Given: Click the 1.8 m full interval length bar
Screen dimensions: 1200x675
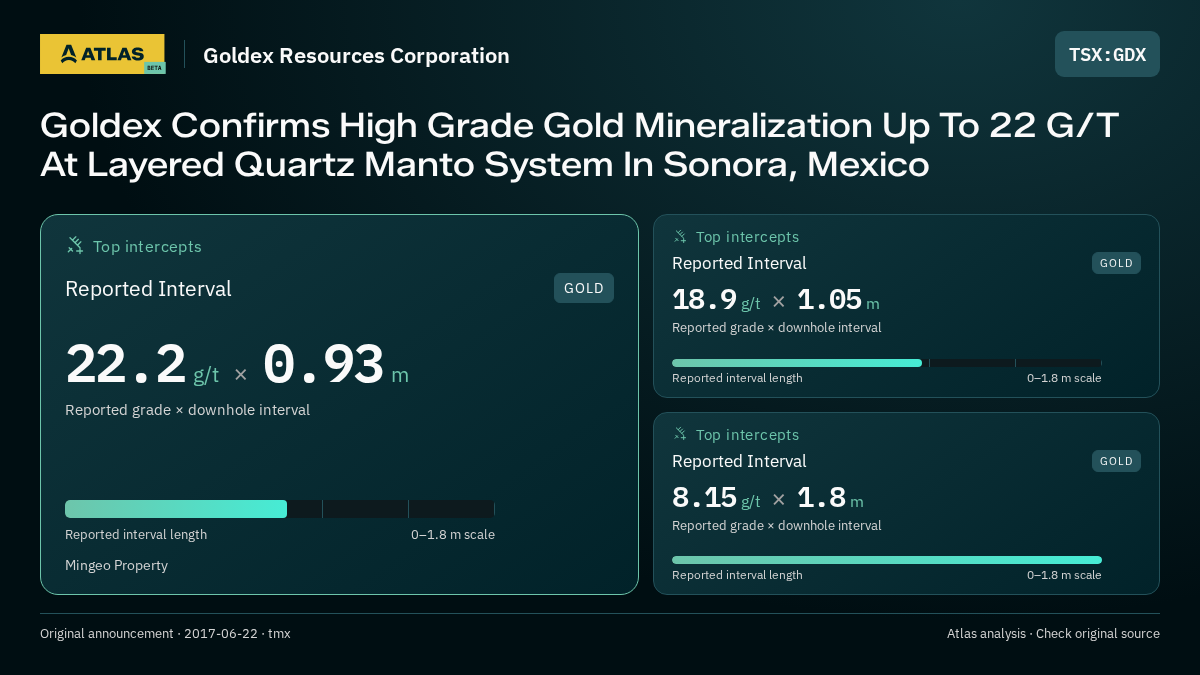Looking at the screenshot, I should pos(887,560).
